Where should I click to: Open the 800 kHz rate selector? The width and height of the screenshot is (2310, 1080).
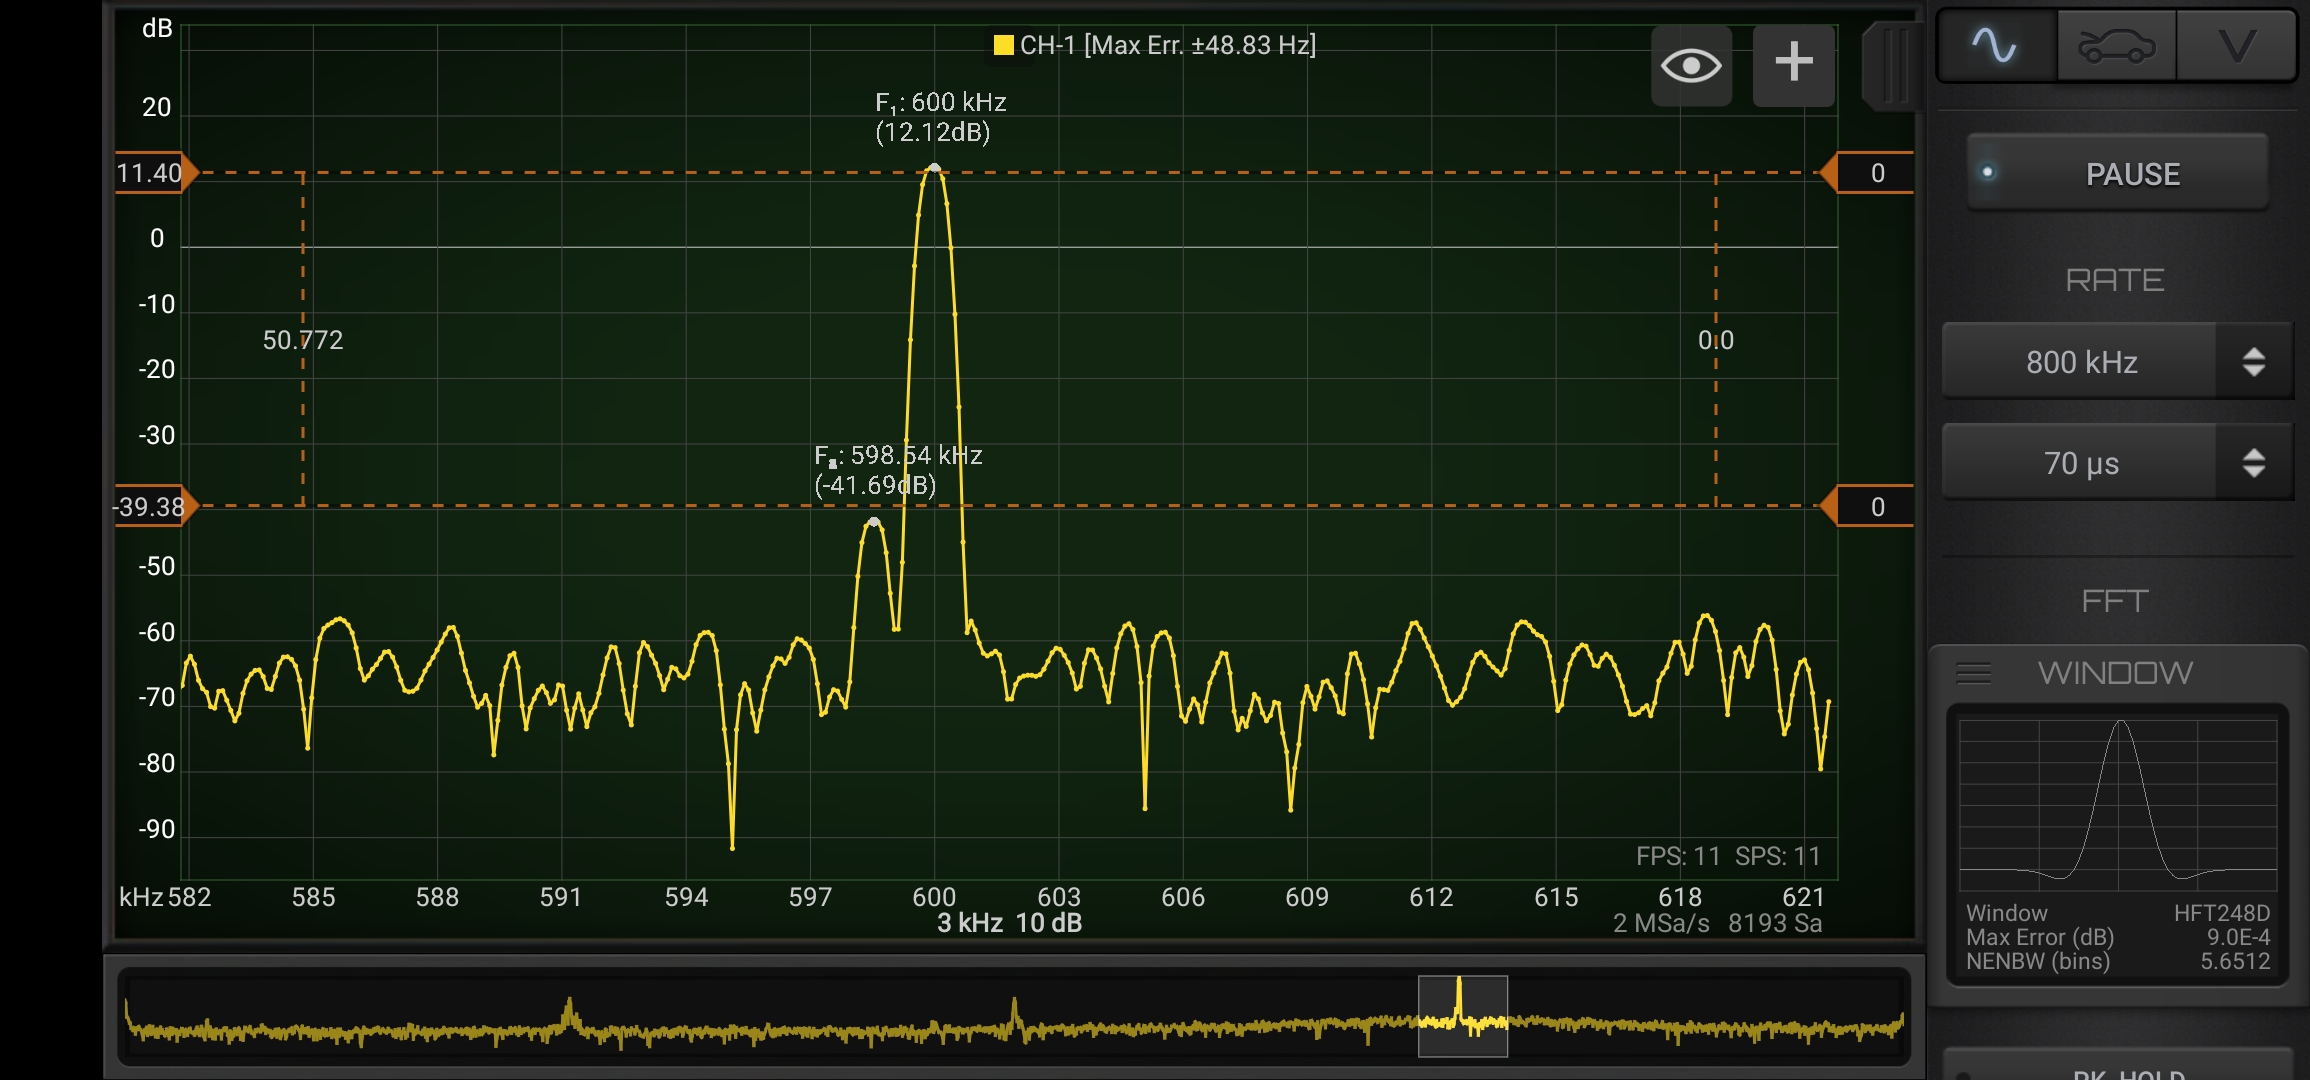click(2080, 362)
